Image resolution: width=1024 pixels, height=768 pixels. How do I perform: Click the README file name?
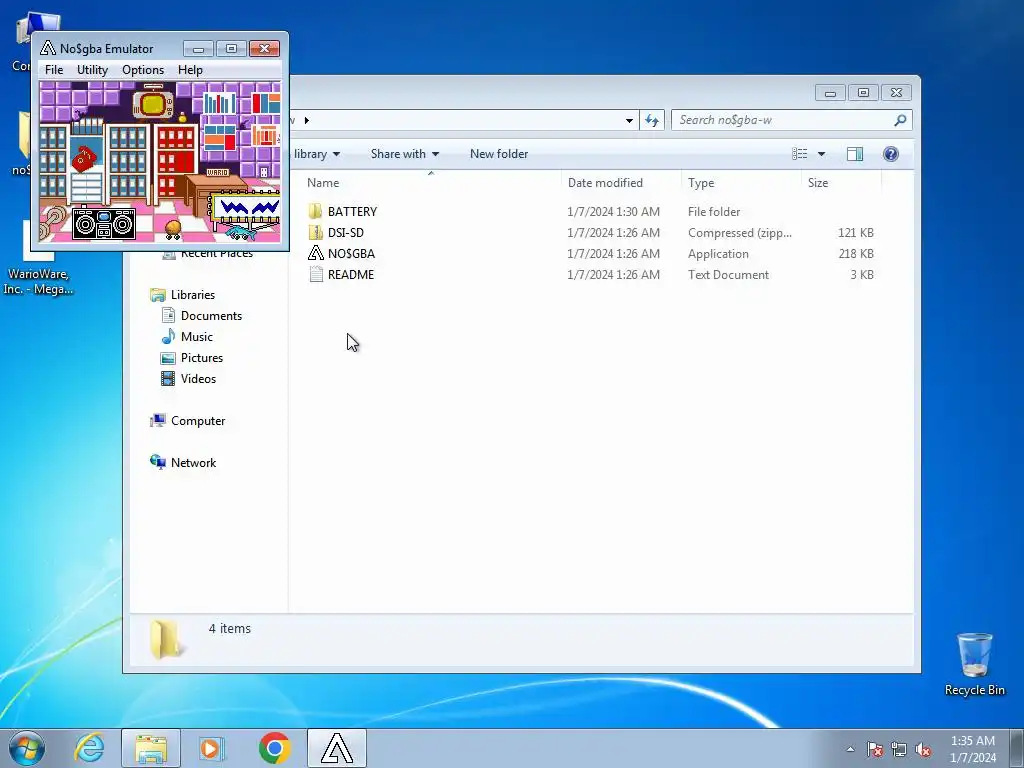click(x=351, y=275)
